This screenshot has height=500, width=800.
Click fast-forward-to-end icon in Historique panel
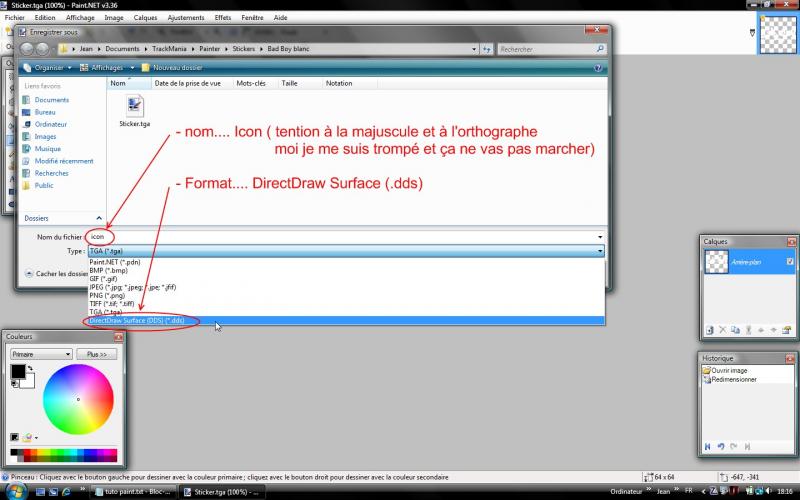pos(747,446)
